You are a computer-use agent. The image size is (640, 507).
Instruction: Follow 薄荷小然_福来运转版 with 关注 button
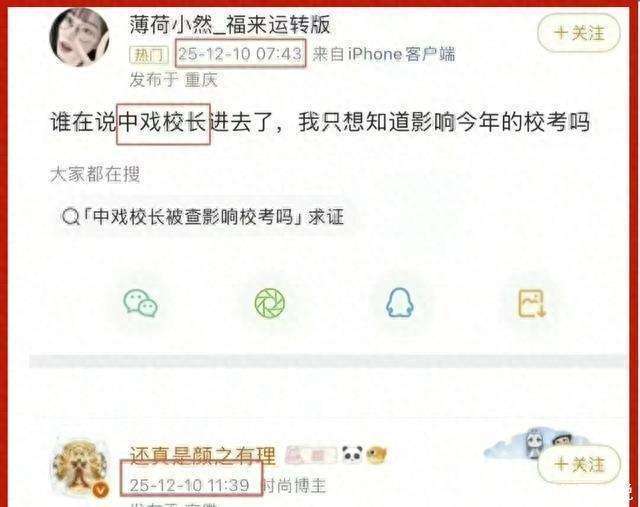click(x=579, y=32)
